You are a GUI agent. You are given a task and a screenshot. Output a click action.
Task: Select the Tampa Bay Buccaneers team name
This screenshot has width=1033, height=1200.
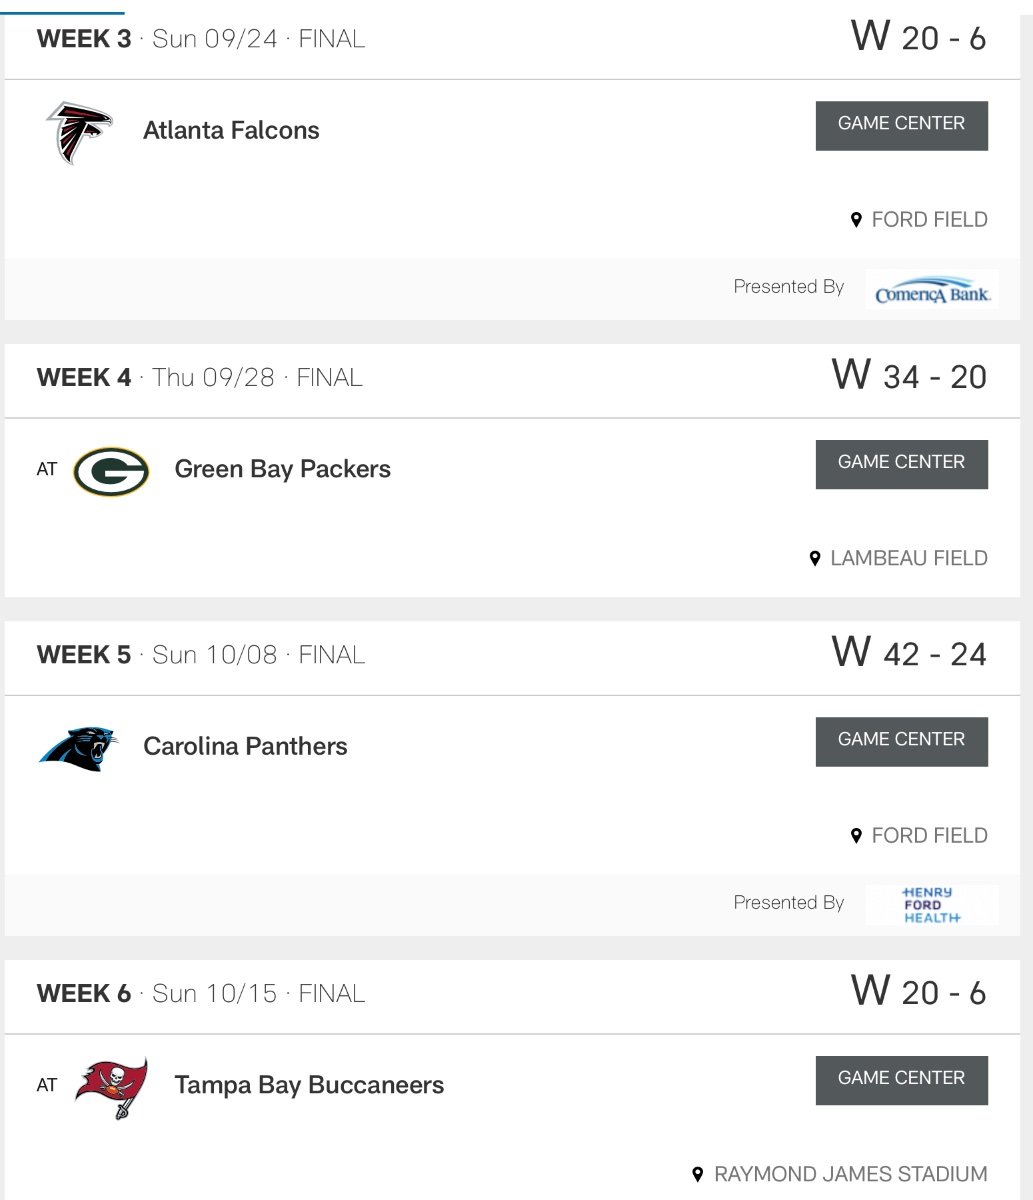309,1086
